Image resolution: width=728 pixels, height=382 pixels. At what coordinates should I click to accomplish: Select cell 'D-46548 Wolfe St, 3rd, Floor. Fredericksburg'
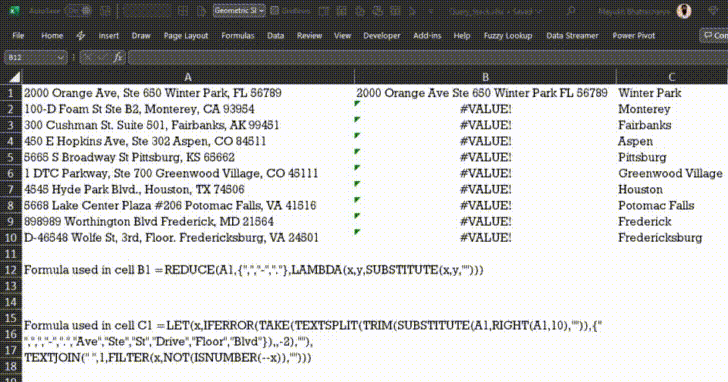pos(188,238)
